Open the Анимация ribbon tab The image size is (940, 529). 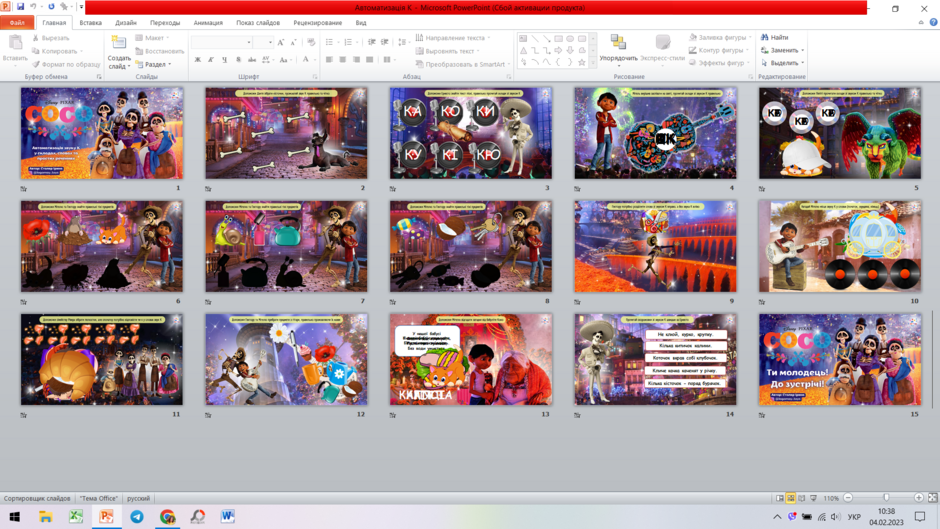(x=208, y=23)
